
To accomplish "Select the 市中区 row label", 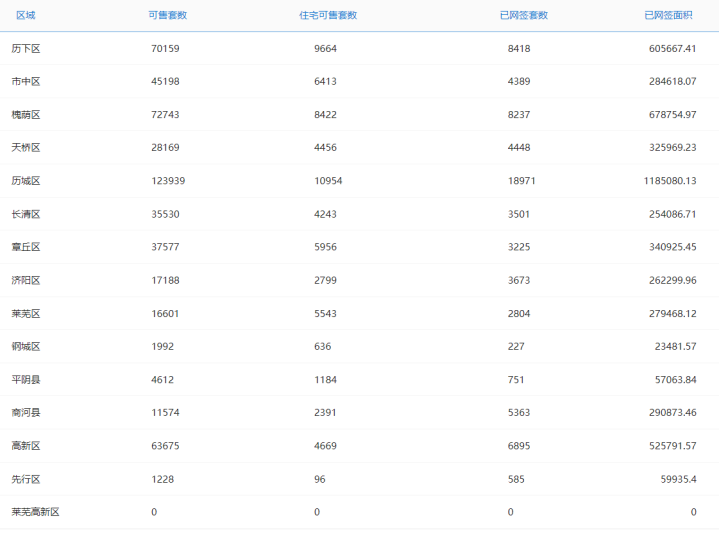I will click(x=26, y=82).
